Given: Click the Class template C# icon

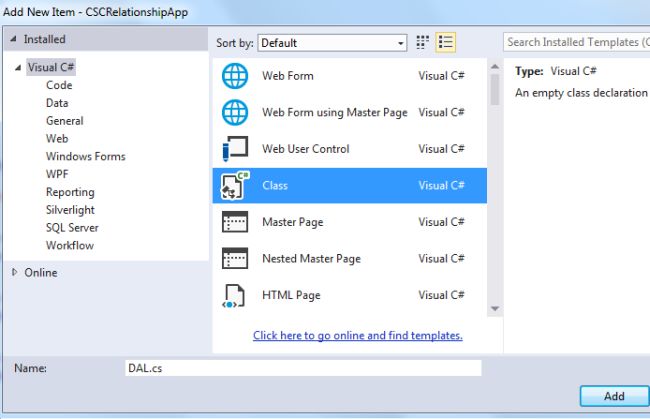Looking at the screenshot, I should tap(235, 185).
